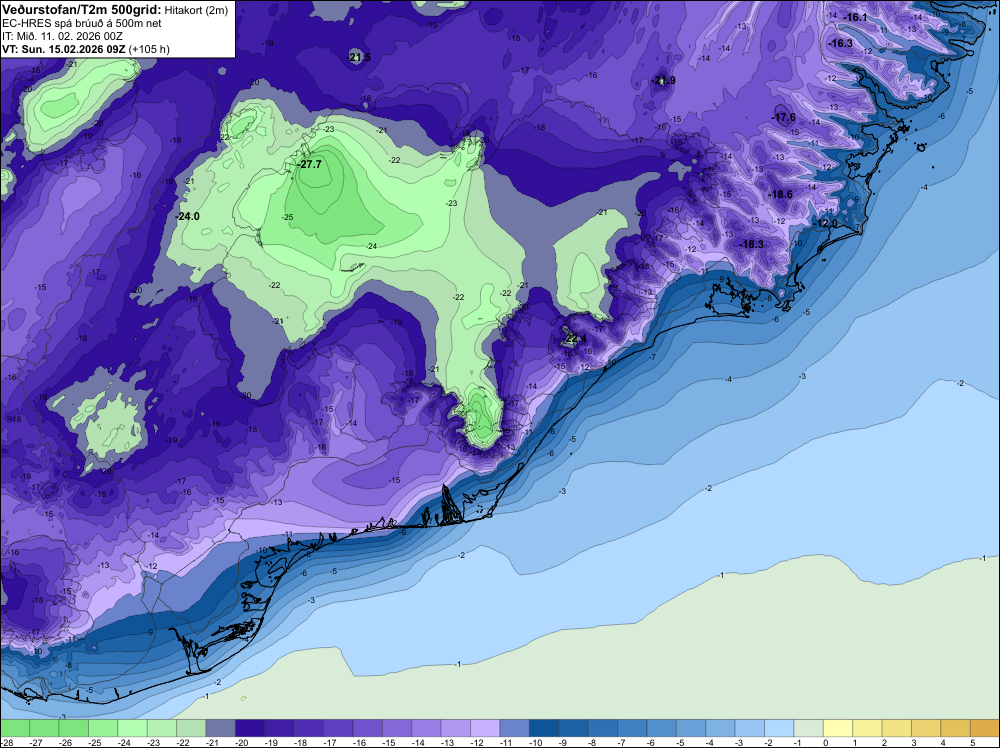
Task: Click the -12 pale violet legend swatch
Action: 485,728
